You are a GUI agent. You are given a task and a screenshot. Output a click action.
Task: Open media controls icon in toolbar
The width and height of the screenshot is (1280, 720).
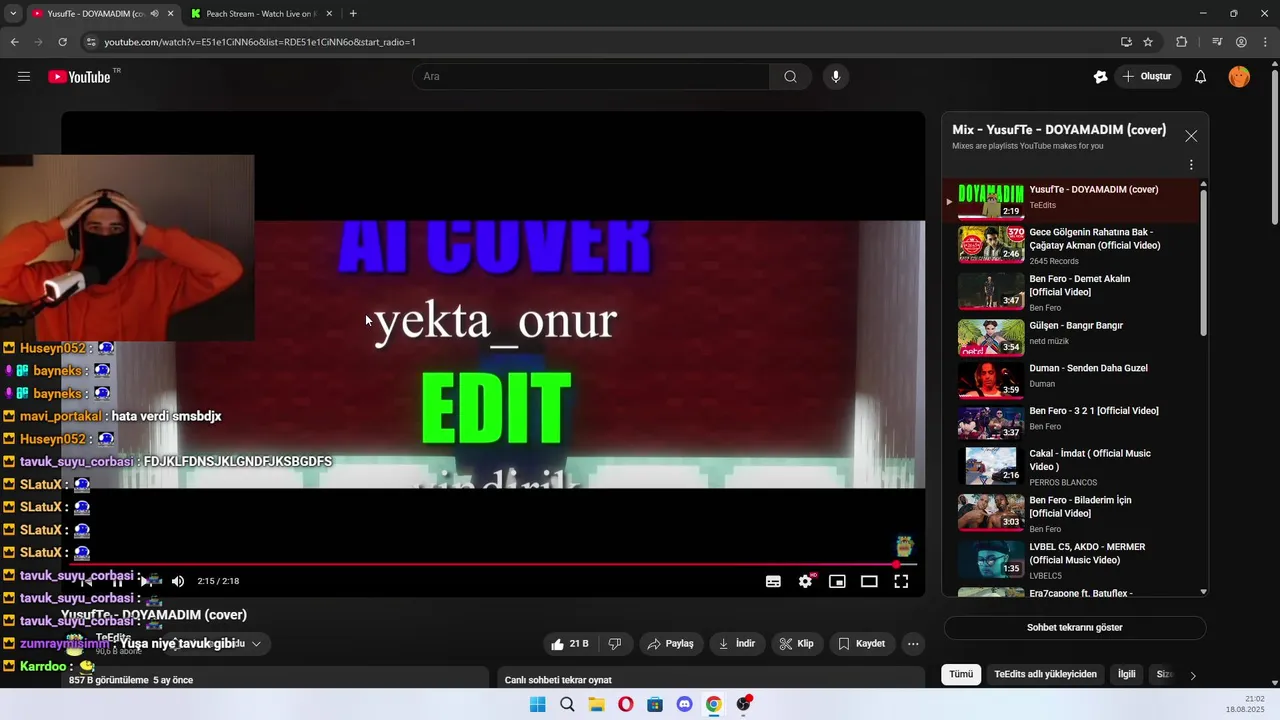1217,42
